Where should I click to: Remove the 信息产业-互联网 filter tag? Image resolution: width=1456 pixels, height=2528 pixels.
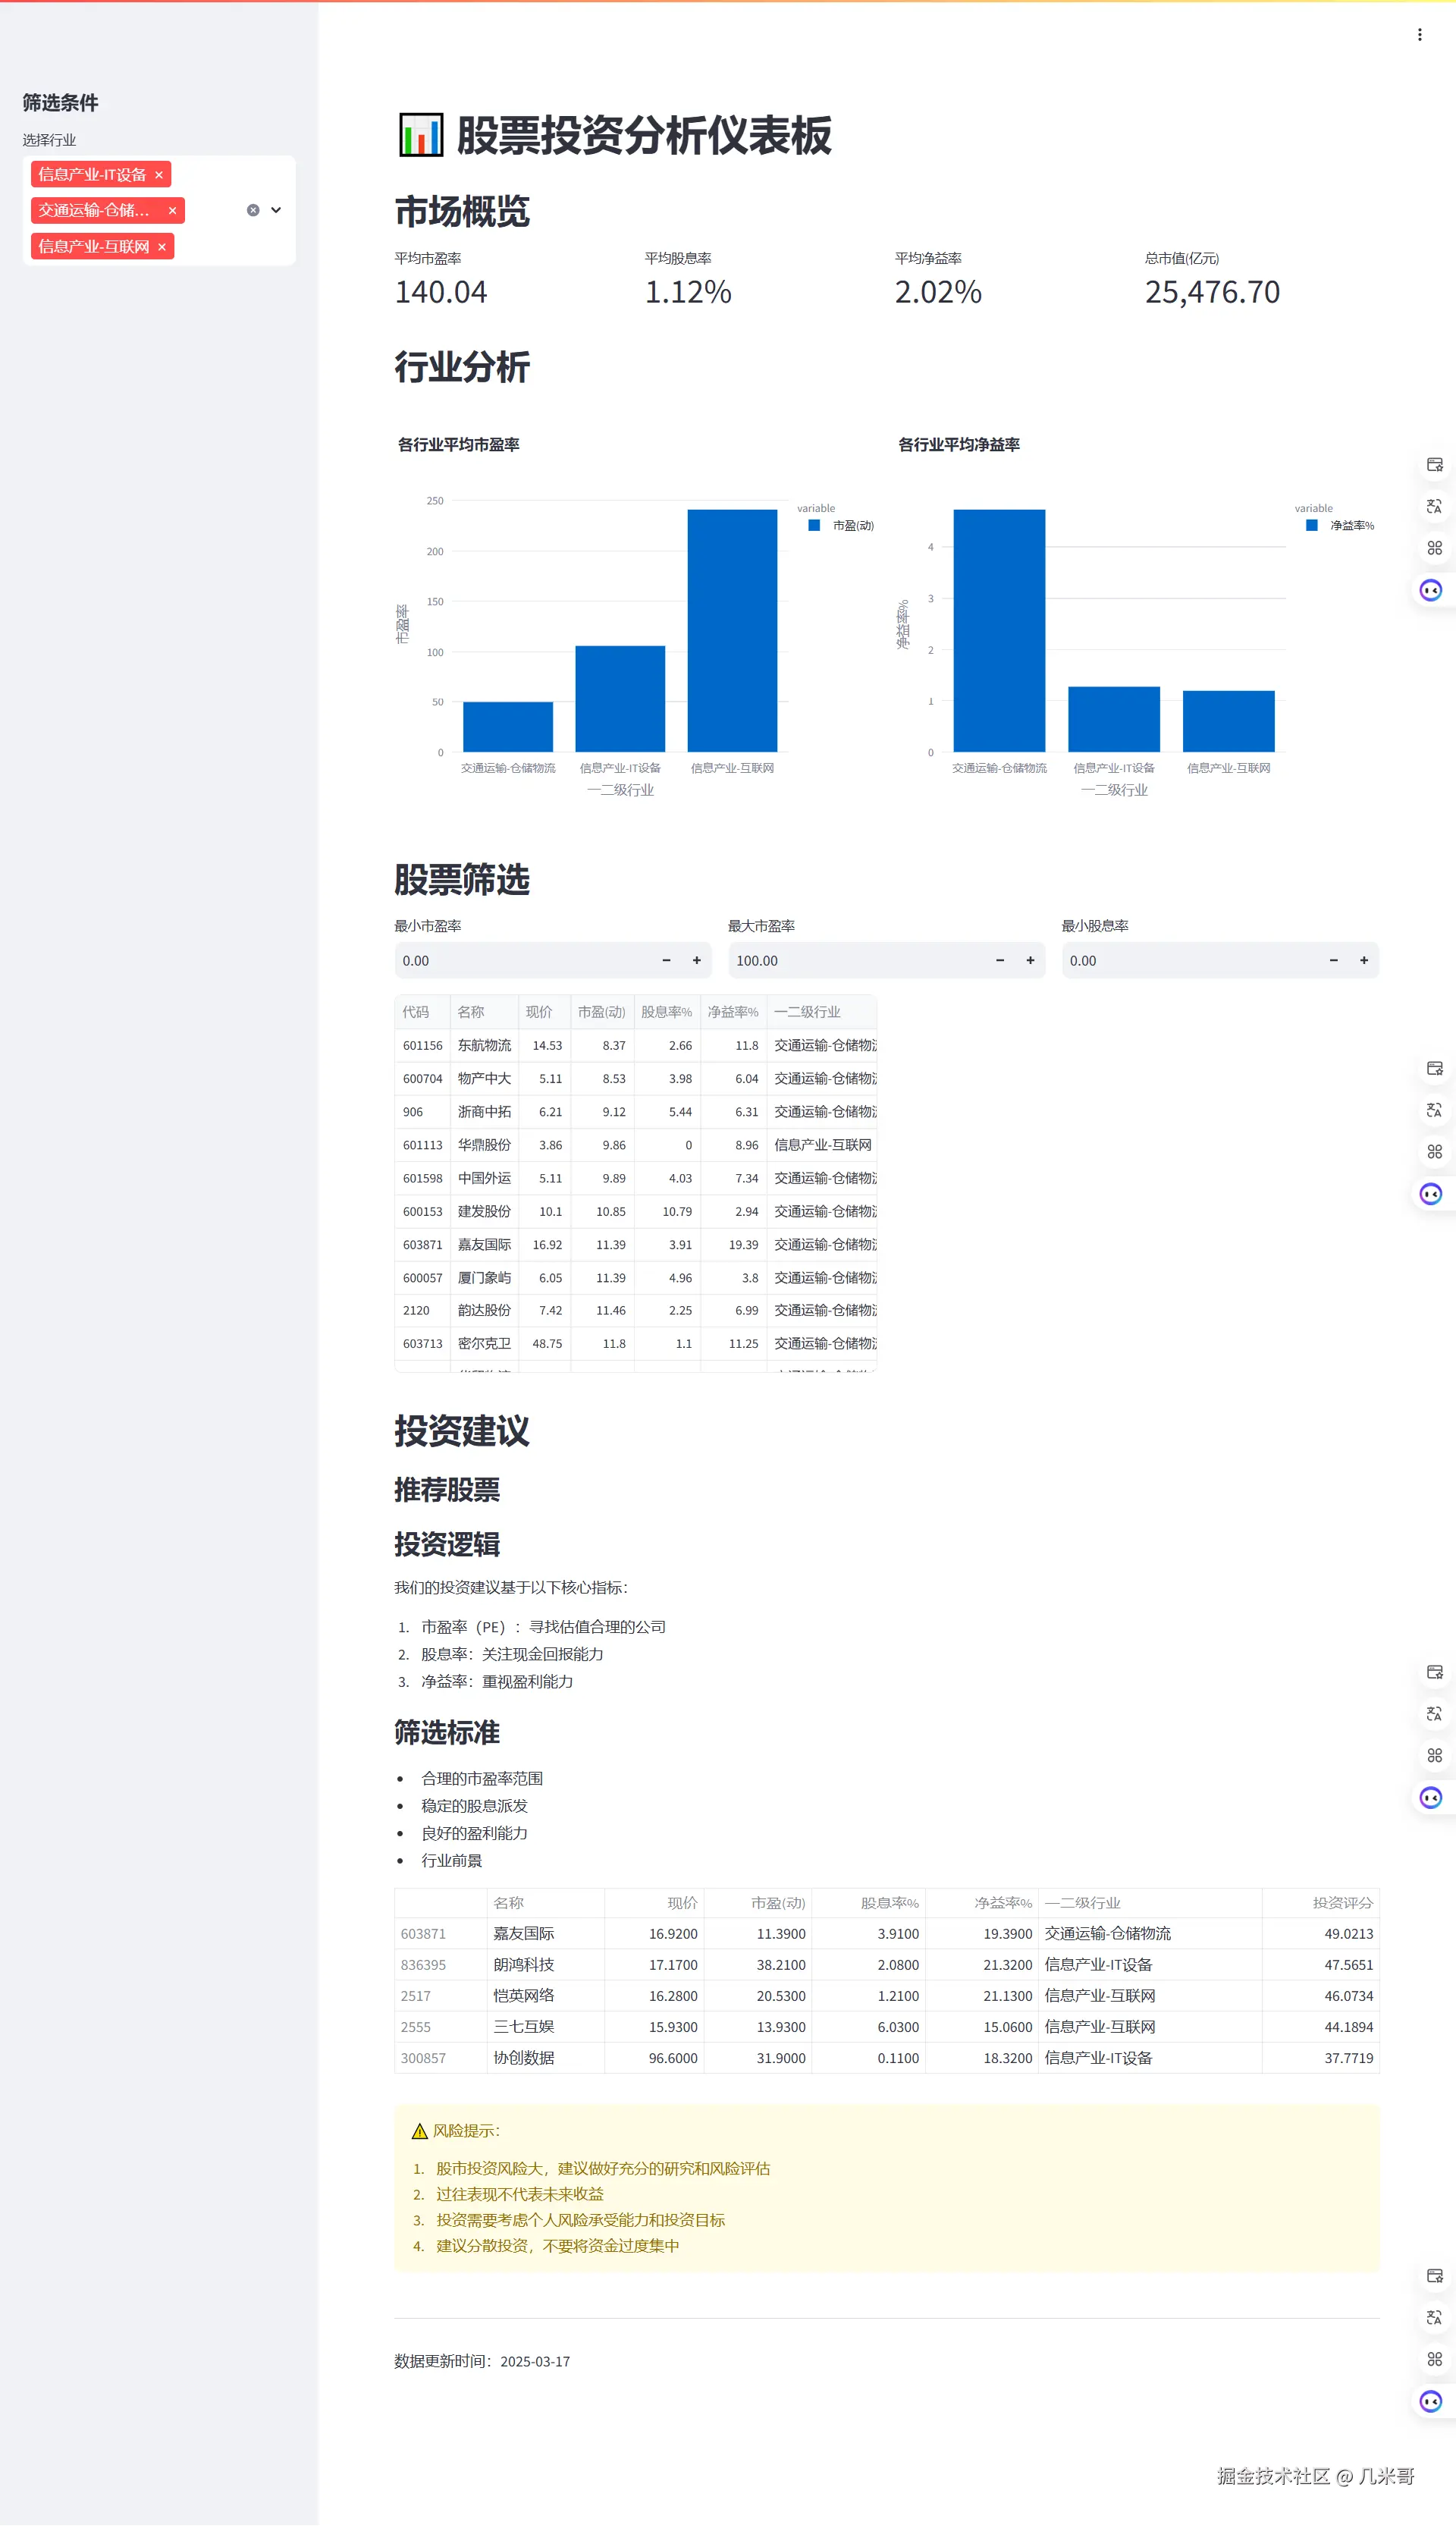point(163,246)
